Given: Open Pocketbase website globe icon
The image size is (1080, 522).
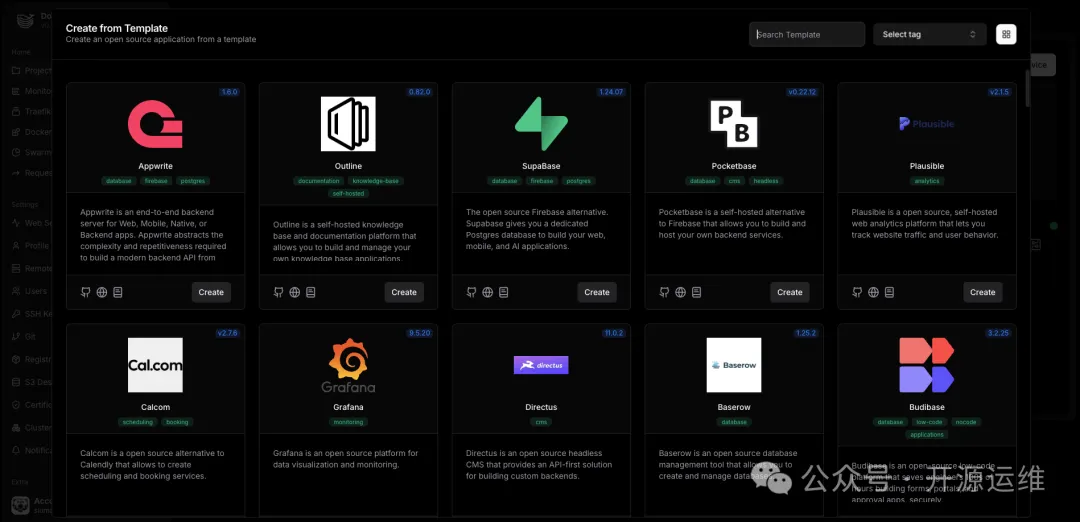Looking at the screenshot, I should pos(681,292).
